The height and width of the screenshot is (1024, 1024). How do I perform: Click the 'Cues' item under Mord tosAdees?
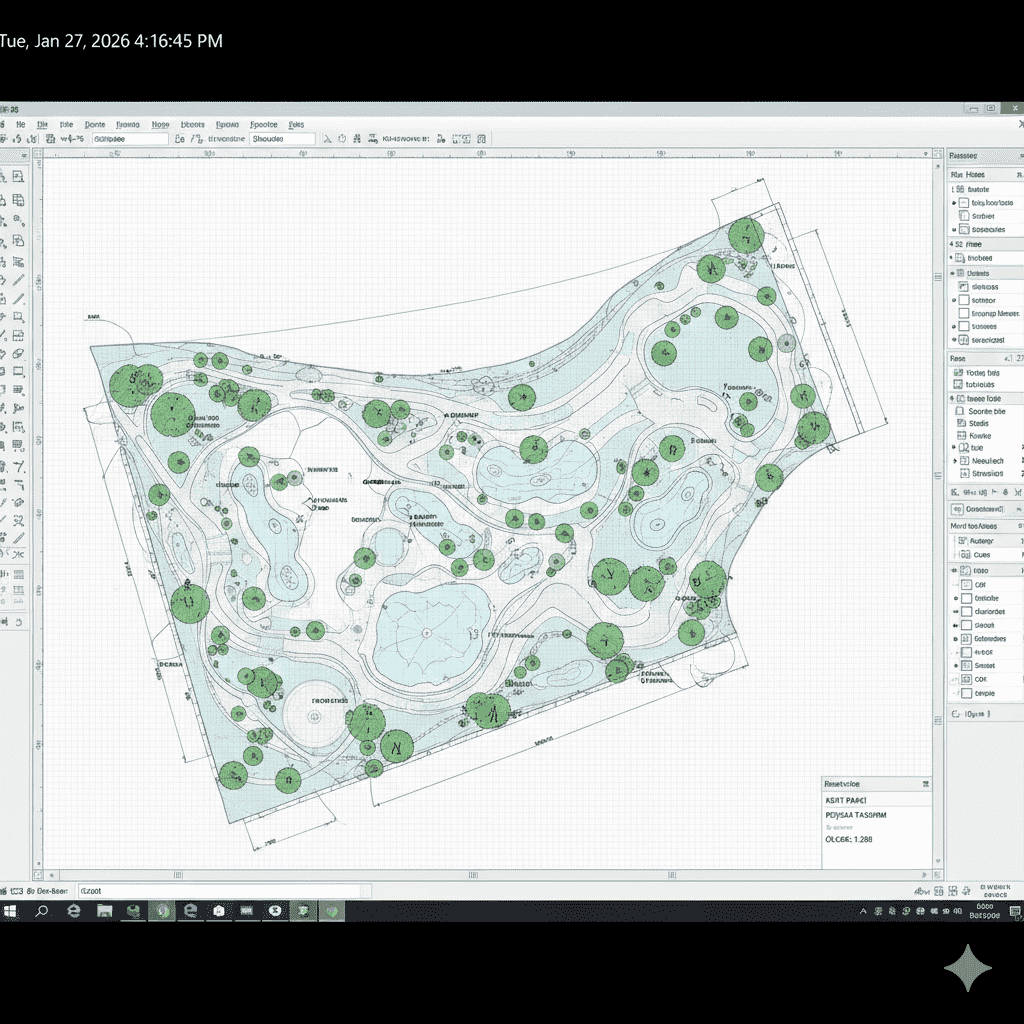pos(981,554)
